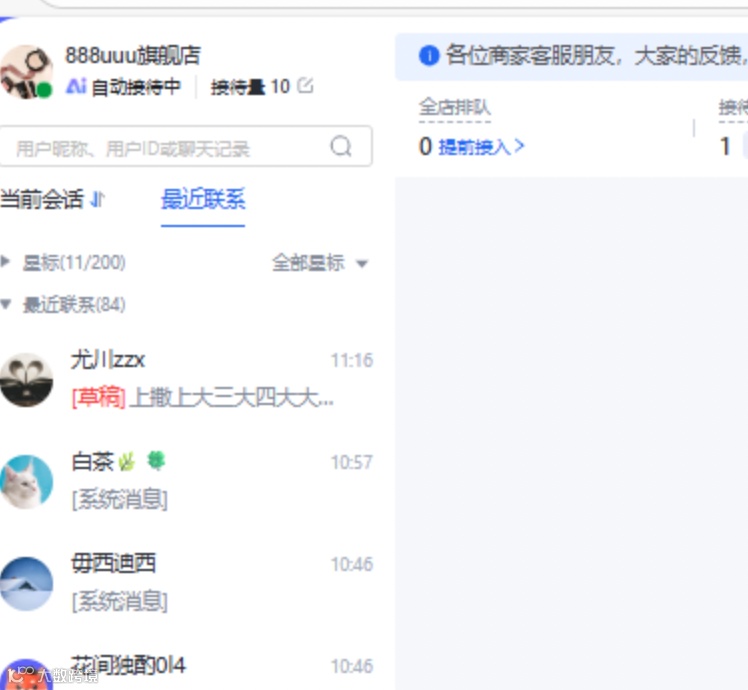Open conversation with 花间独酌0l4

(x=187, y=670)
